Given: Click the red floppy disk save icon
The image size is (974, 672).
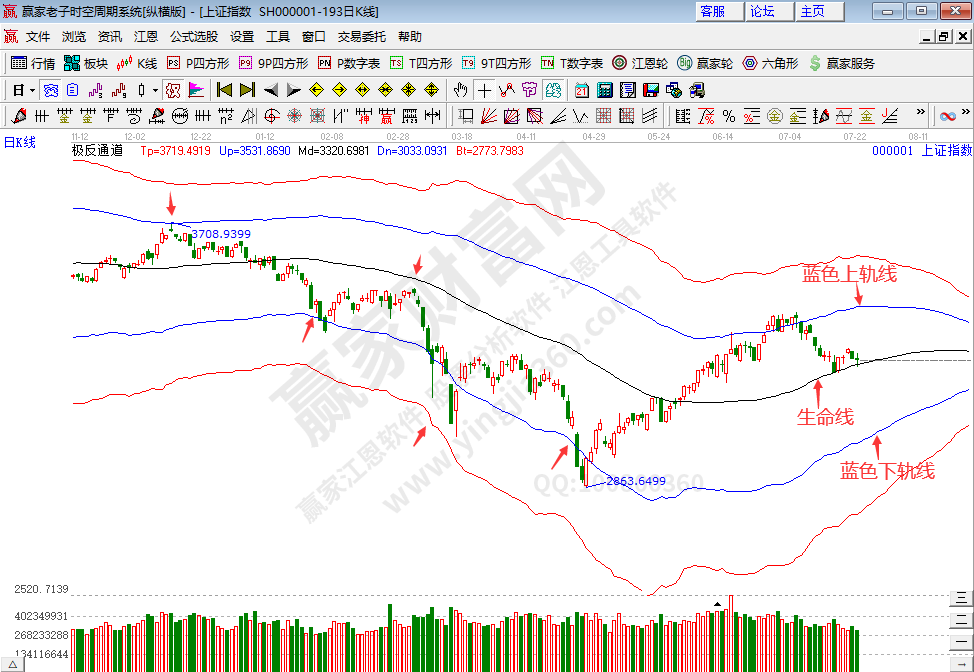Looking at the screenshot, I should click(650, 89).
